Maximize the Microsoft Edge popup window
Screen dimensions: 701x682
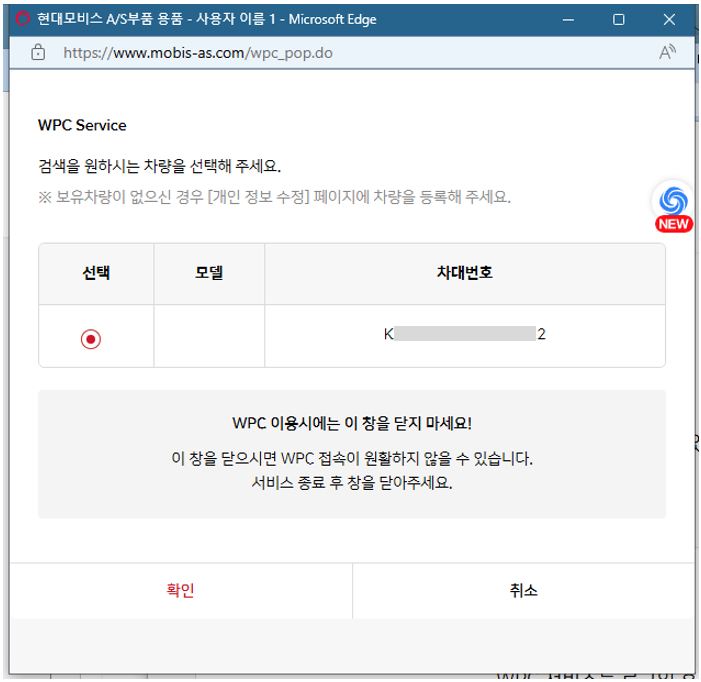click(619, 20)
